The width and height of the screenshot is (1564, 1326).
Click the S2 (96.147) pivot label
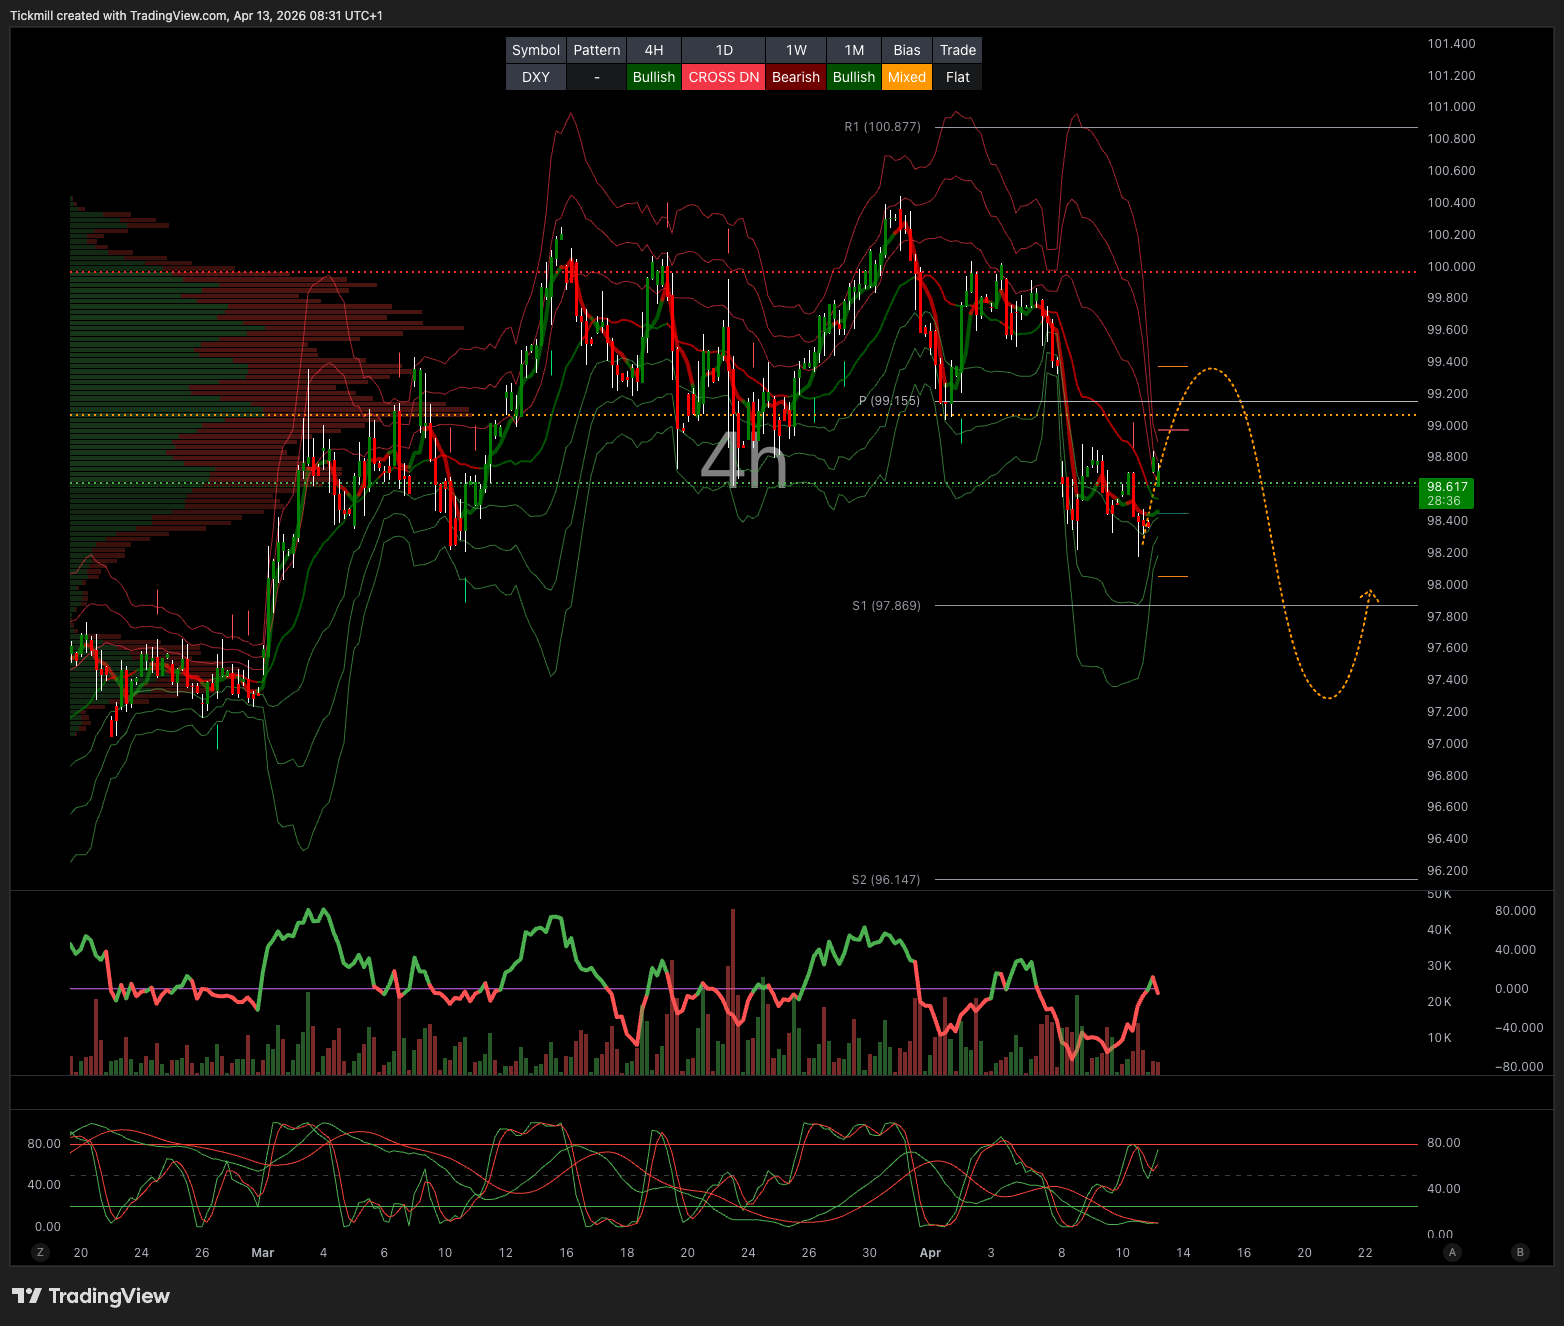click(885, 880)
